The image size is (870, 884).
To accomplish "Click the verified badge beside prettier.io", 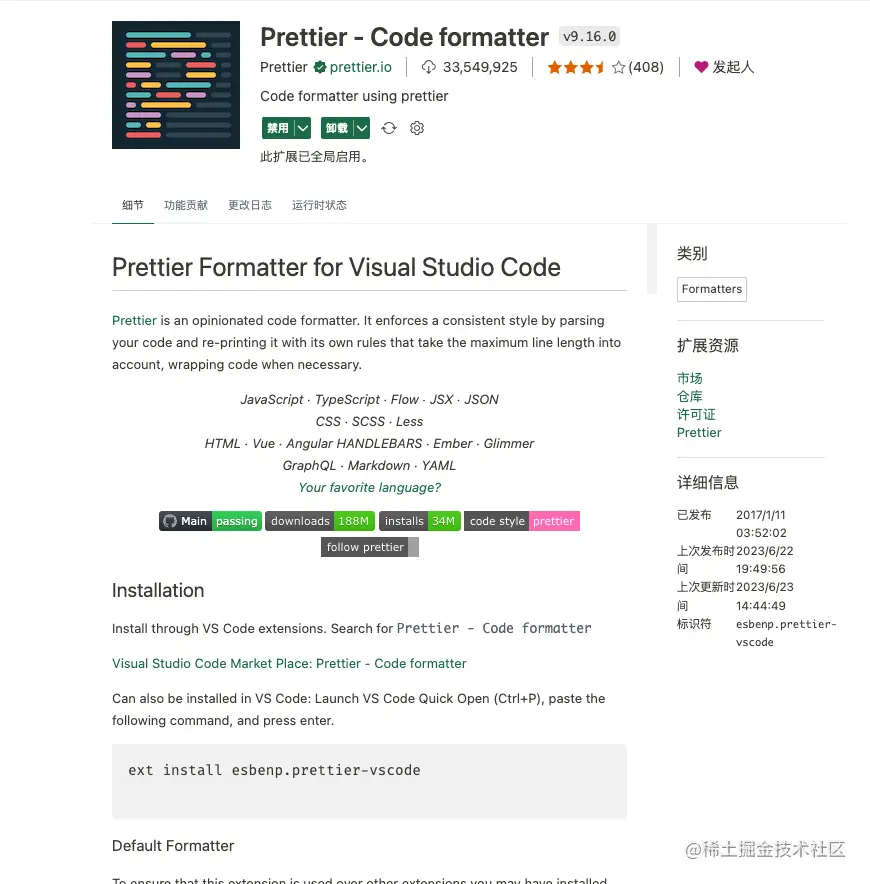I will 320,67.
